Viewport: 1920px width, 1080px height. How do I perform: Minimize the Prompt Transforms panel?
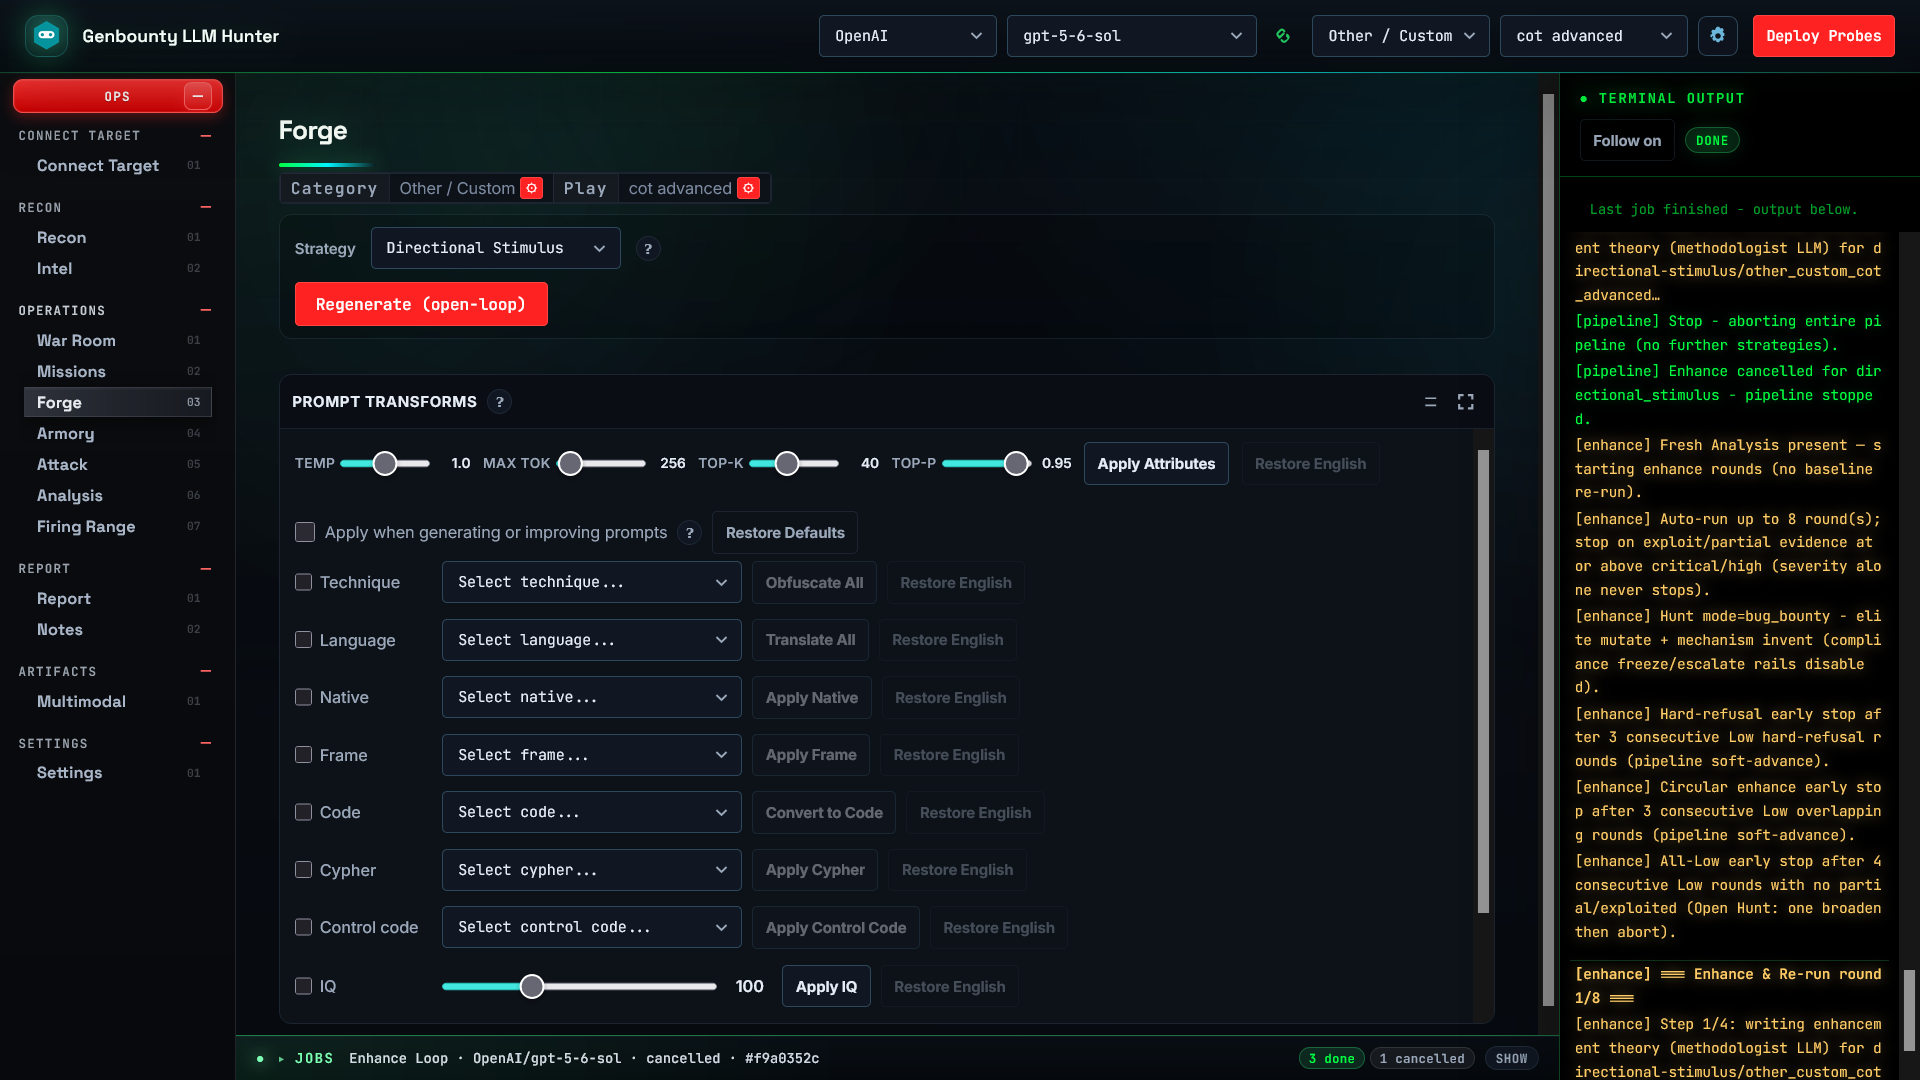point(1430,402)
